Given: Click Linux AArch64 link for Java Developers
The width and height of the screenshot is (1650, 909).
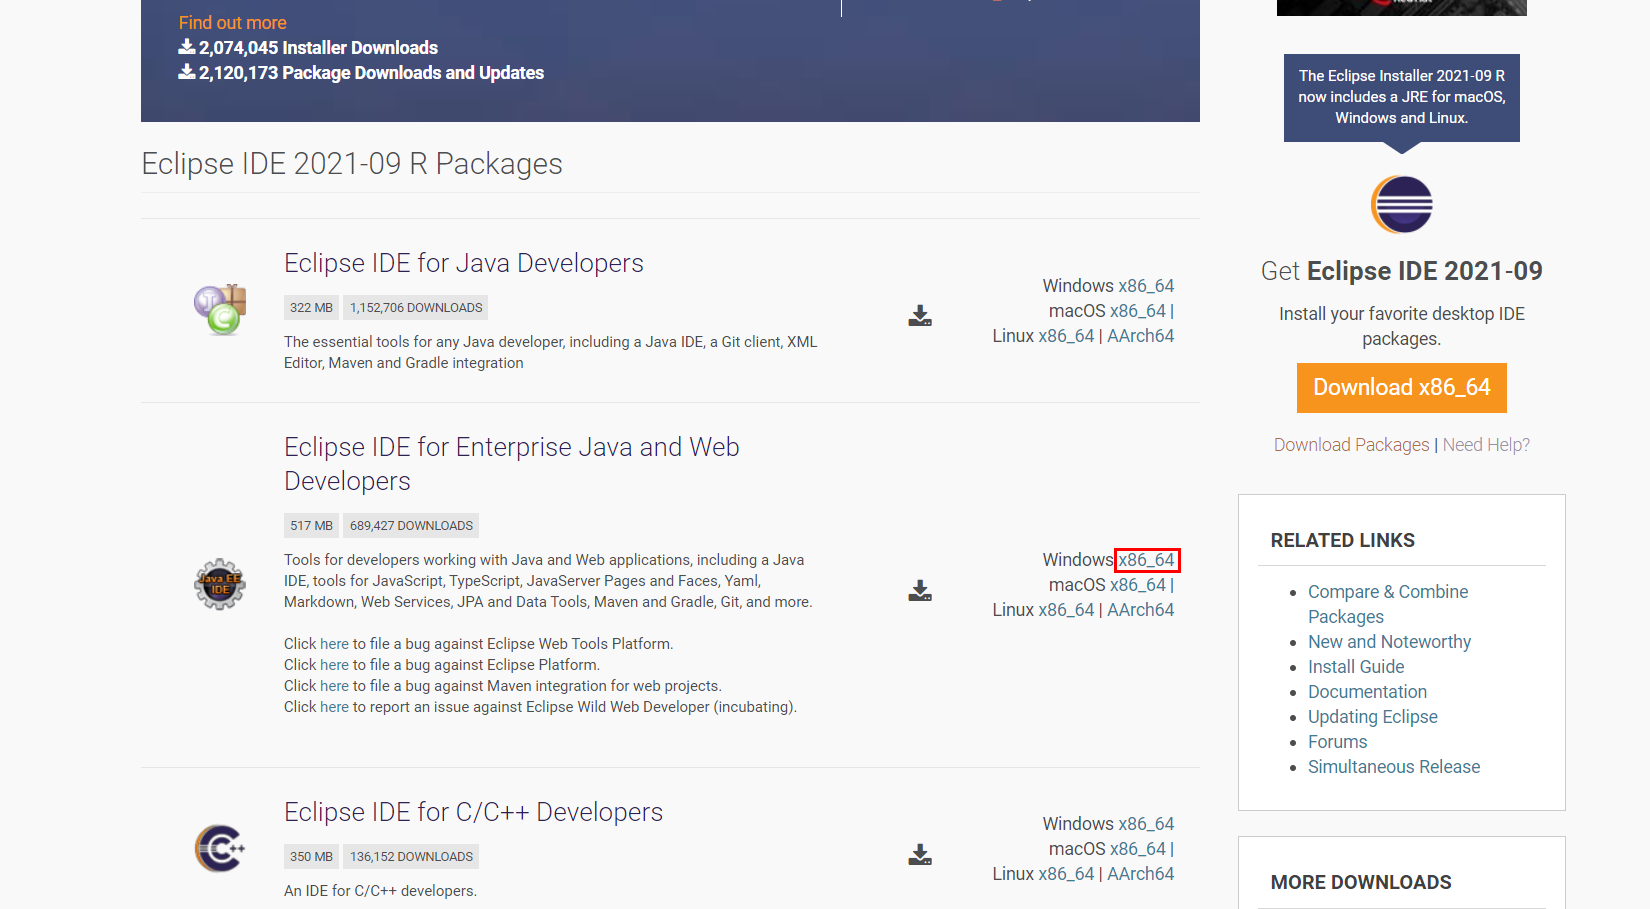Looking at the screenshot, I should [1141, 336].
